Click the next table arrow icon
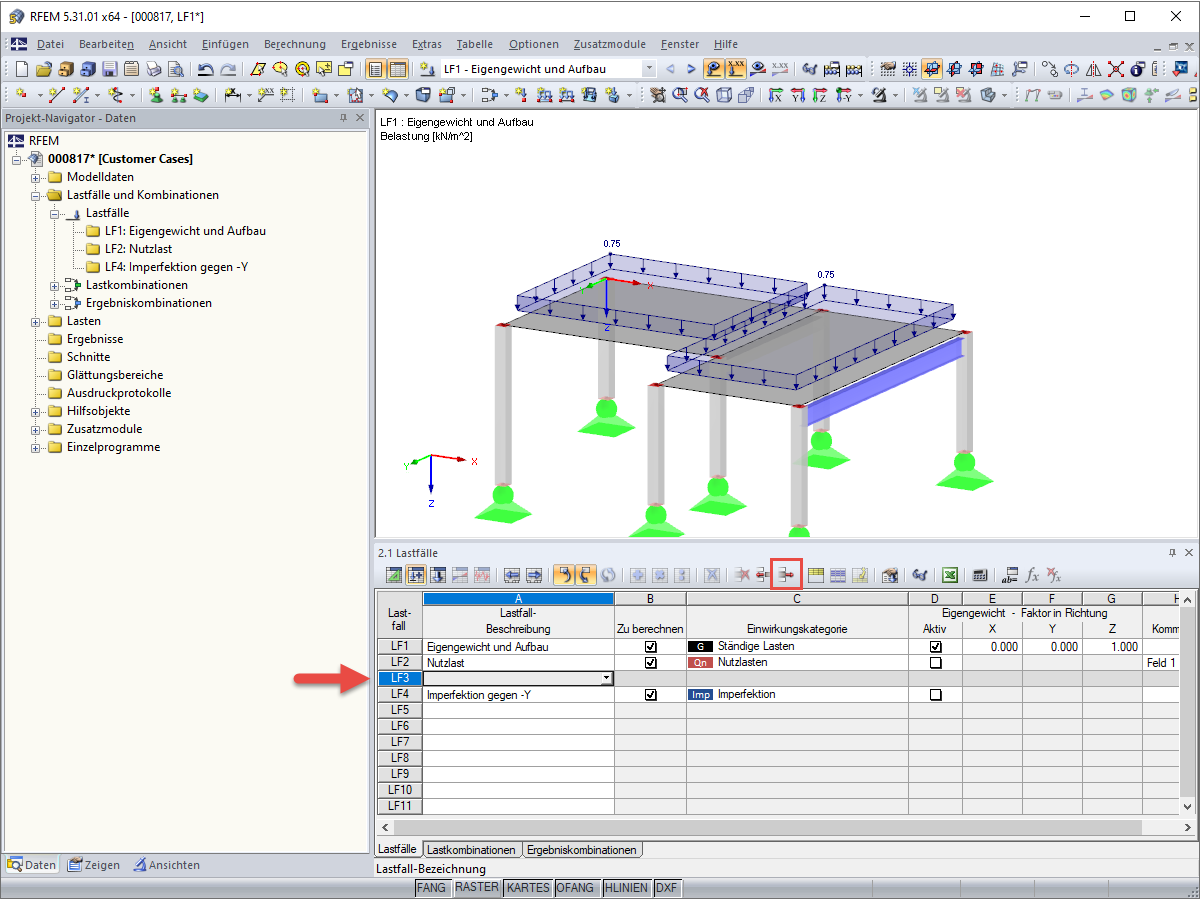This screenshot has height=900, width=1200. tap(533, 575)
